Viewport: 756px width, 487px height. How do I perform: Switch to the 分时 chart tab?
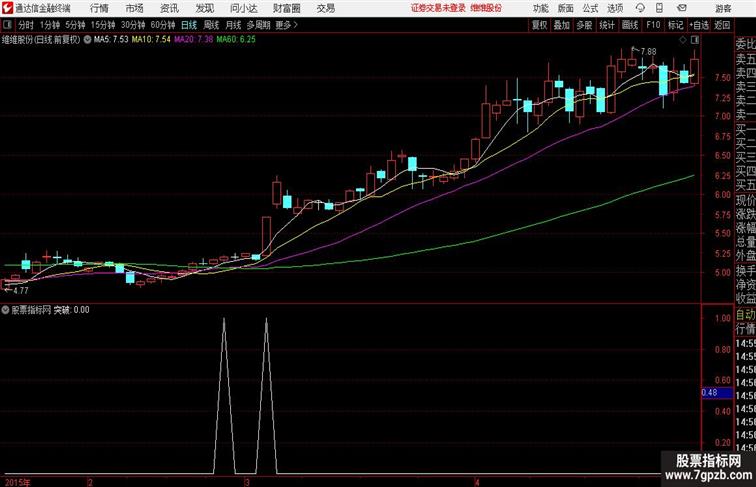click(26, 25)
